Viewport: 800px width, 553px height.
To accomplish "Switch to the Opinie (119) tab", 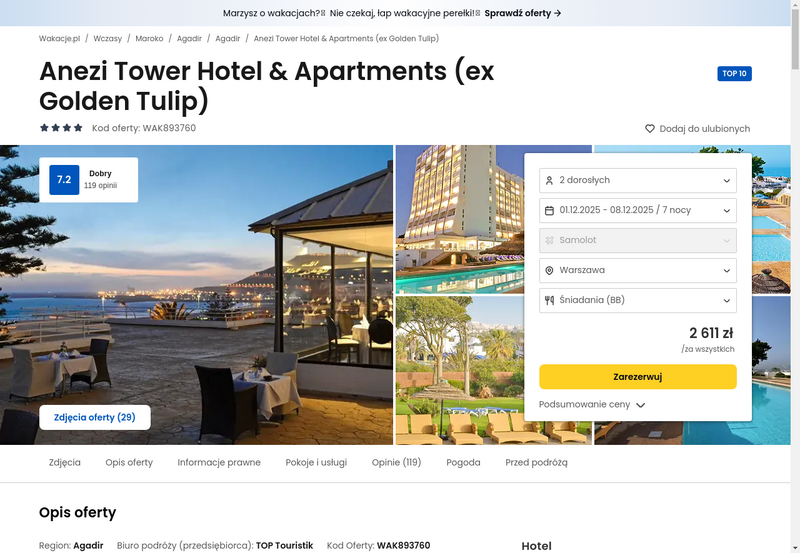I will coord(396,462).
